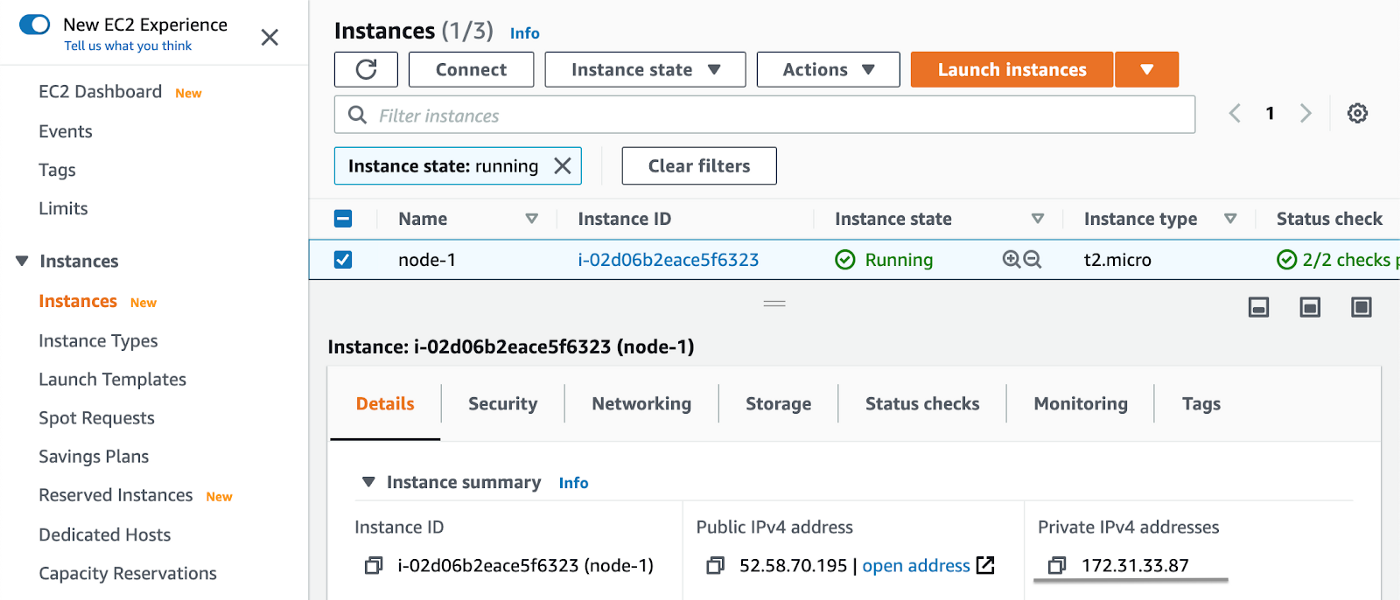Toggle the New EC2 Experience switch

click(x=35, y=25)
